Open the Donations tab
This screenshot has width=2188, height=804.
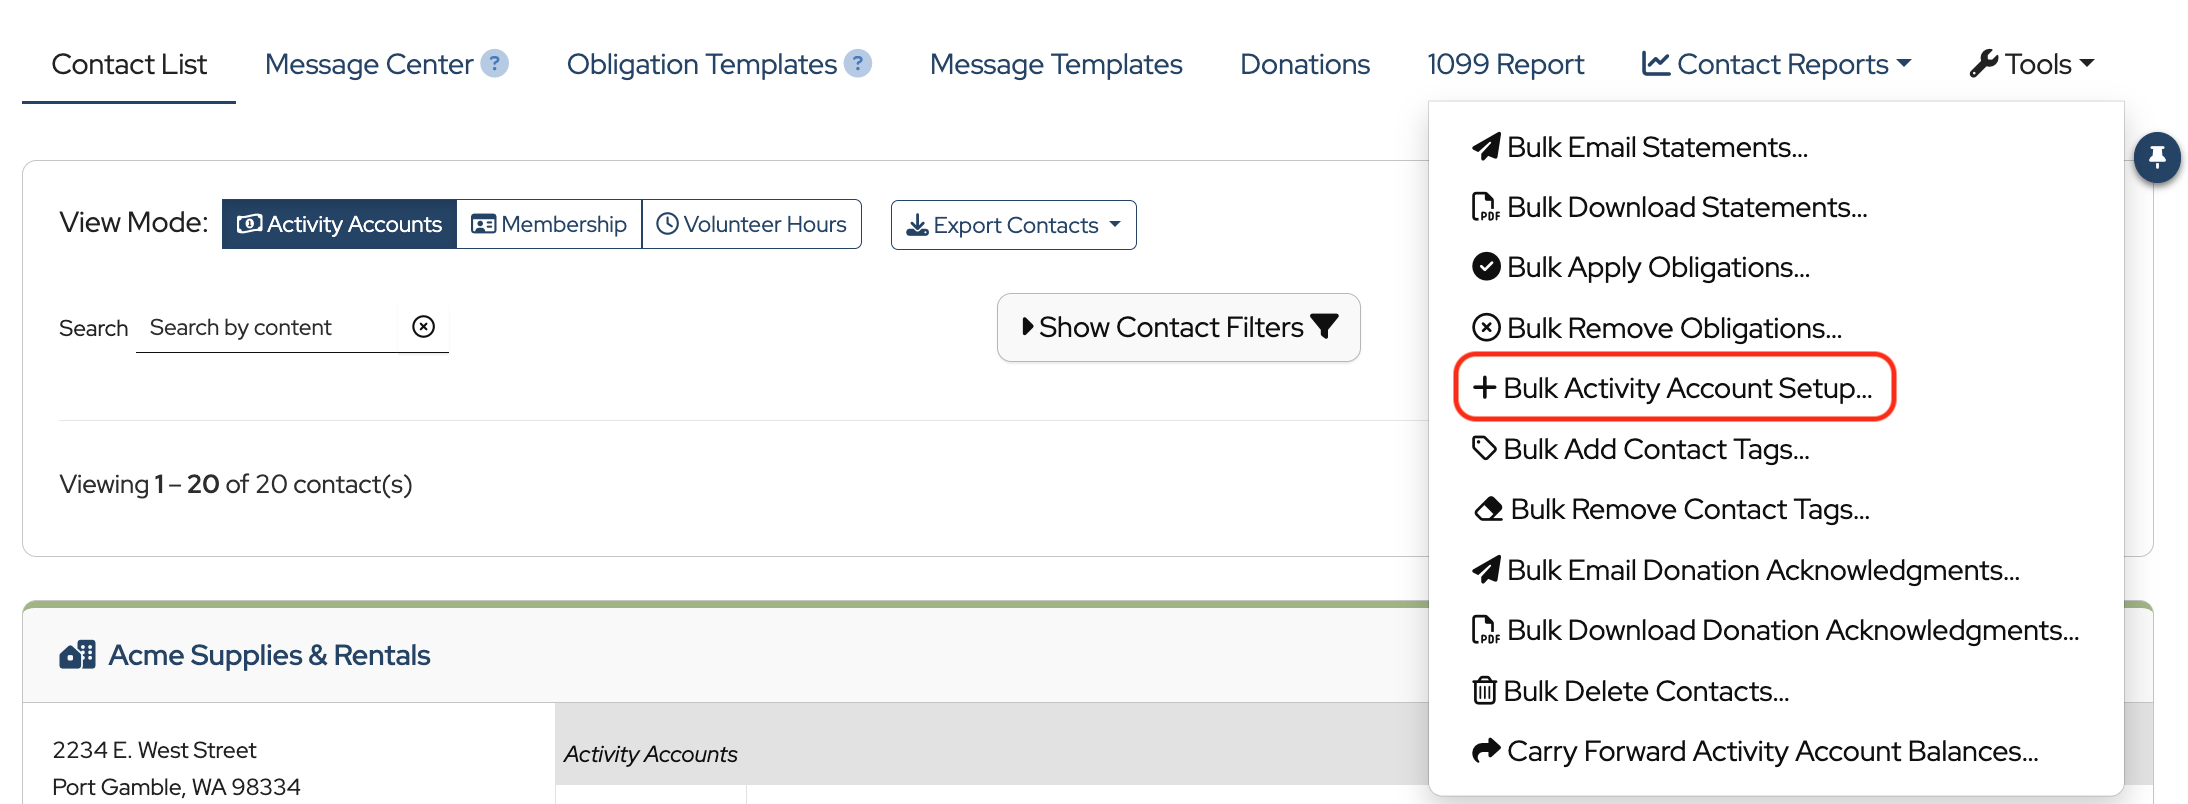[1304, 64]
